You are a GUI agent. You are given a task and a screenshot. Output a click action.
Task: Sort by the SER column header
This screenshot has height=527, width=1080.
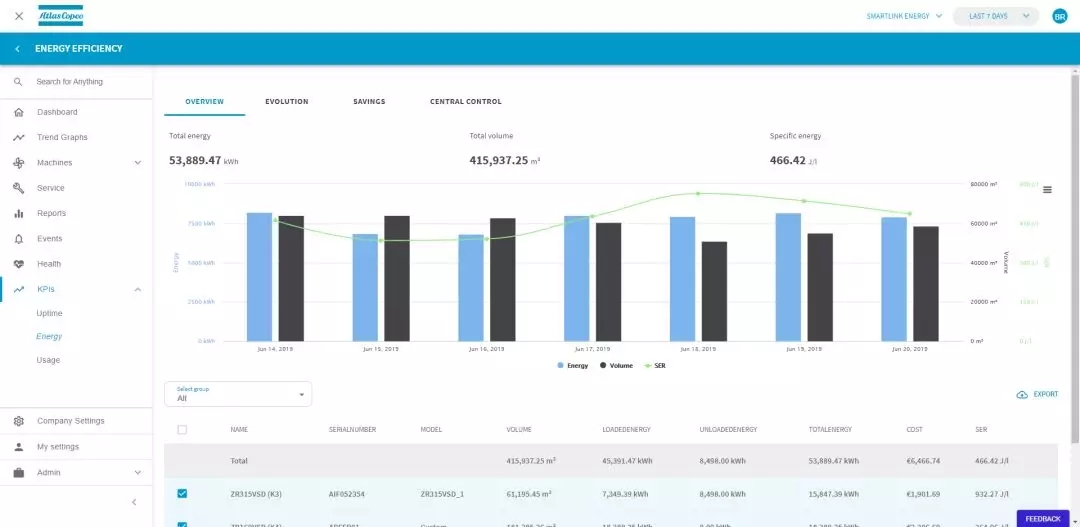981,430
